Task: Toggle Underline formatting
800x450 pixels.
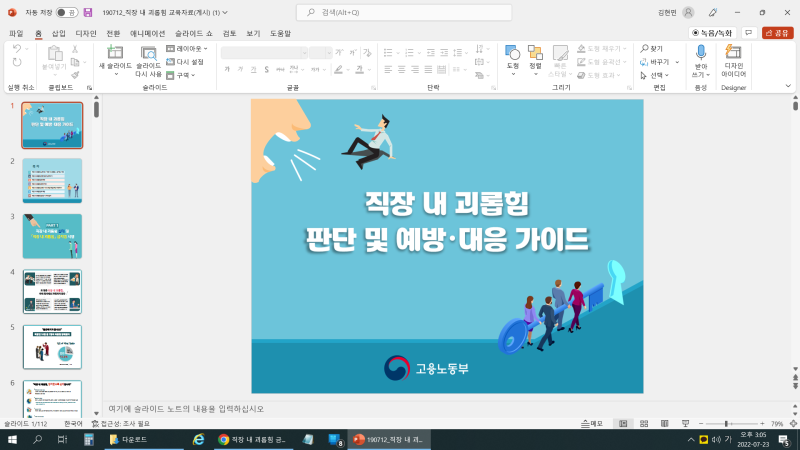Action: coord(254,69)
